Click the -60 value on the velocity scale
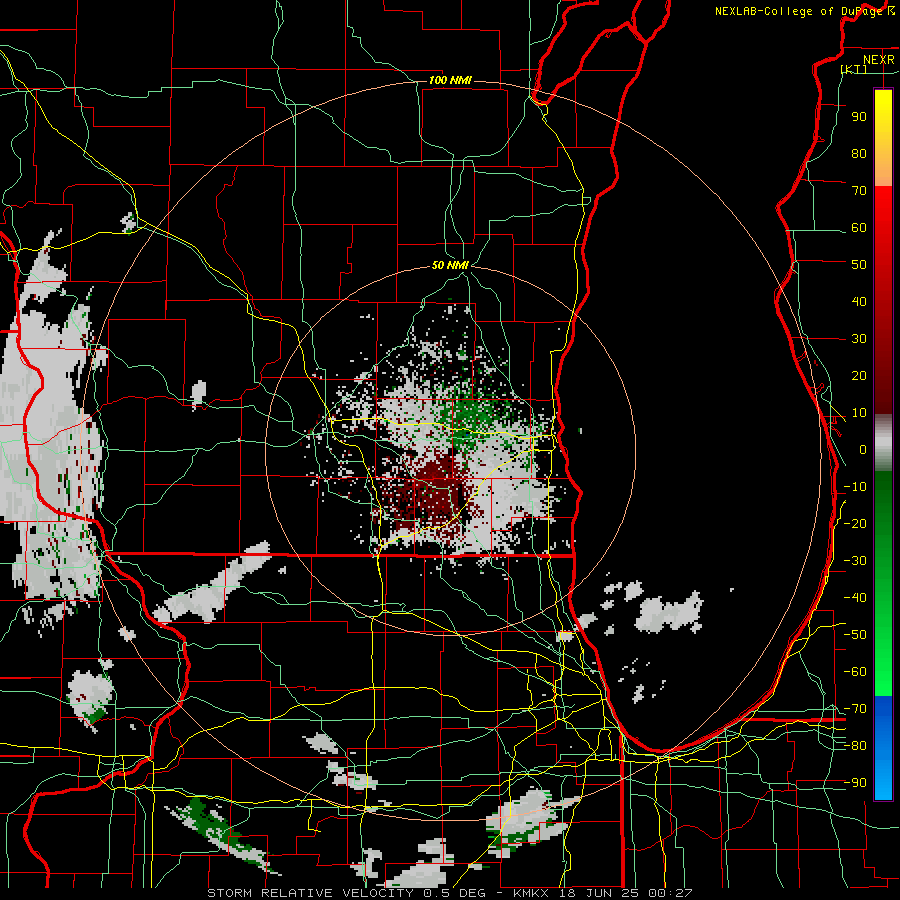Viewport: 900px width, 900px height. tap(855, 672)
